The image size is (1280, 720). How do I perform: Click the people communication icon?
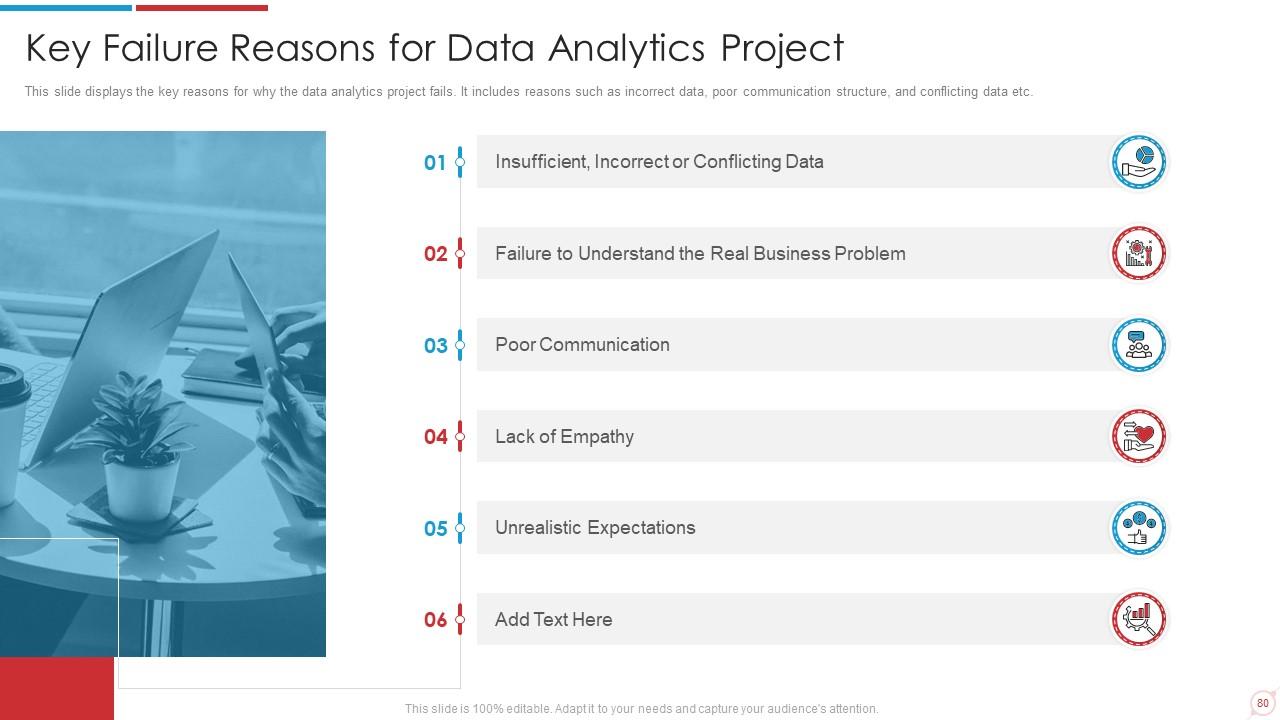tap(1139, 345)
